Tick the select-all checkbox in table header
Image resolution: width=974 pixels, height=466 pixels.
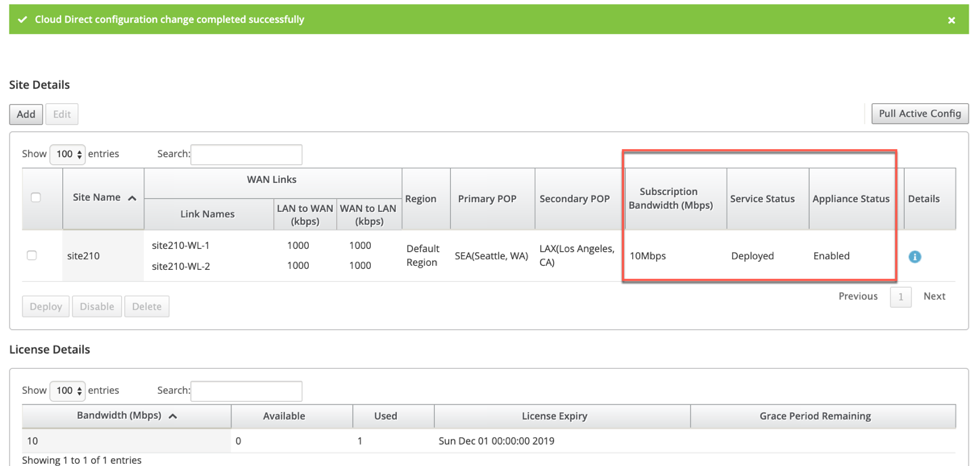pos(36,197)
